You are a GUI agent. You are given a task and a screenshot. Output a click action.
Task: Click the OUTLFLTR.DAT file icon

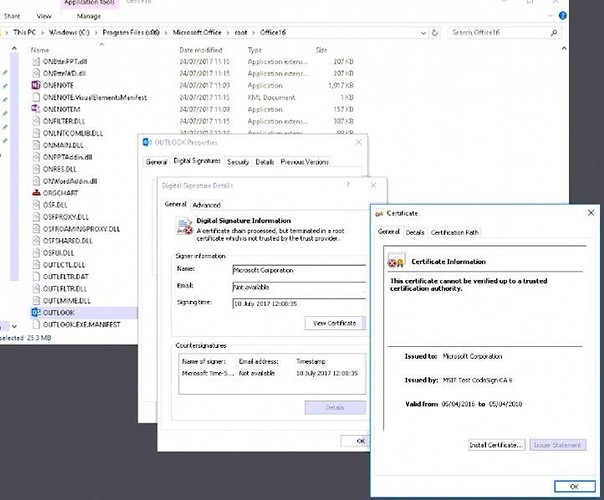[x=35, y=276]
